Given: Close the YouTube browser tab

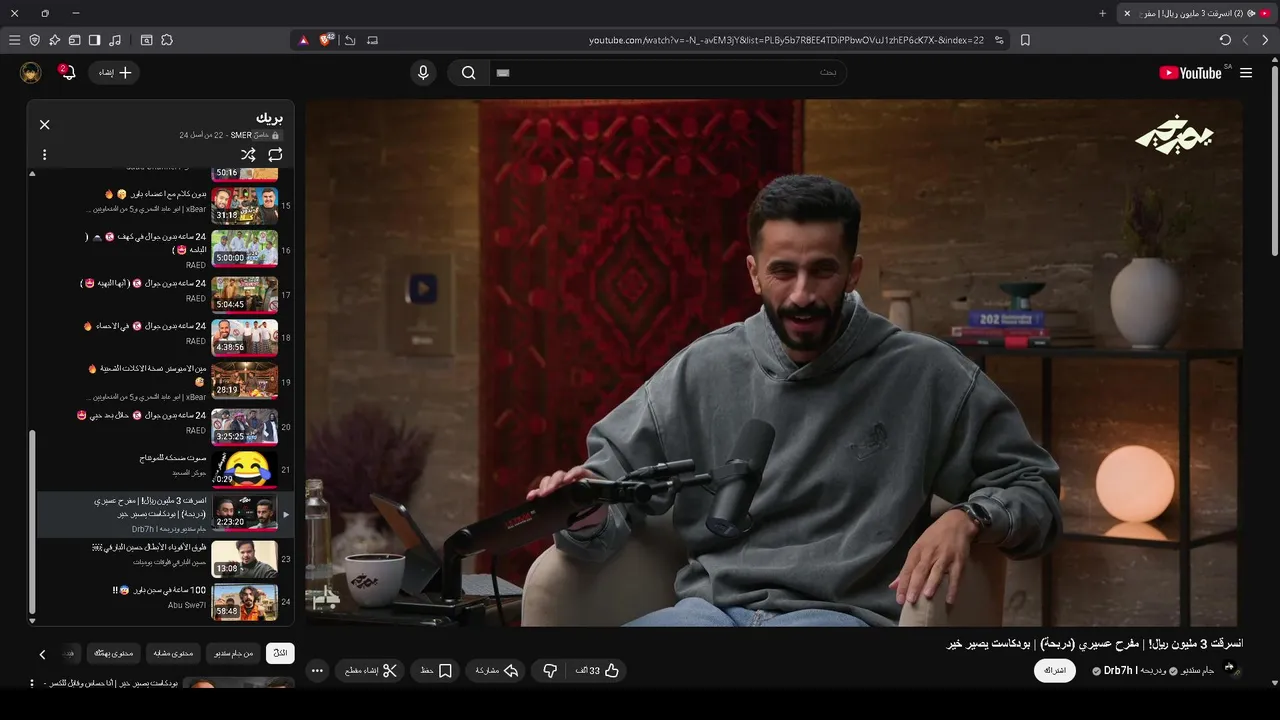Looking at the screenshot, I should click(1127, 13).
